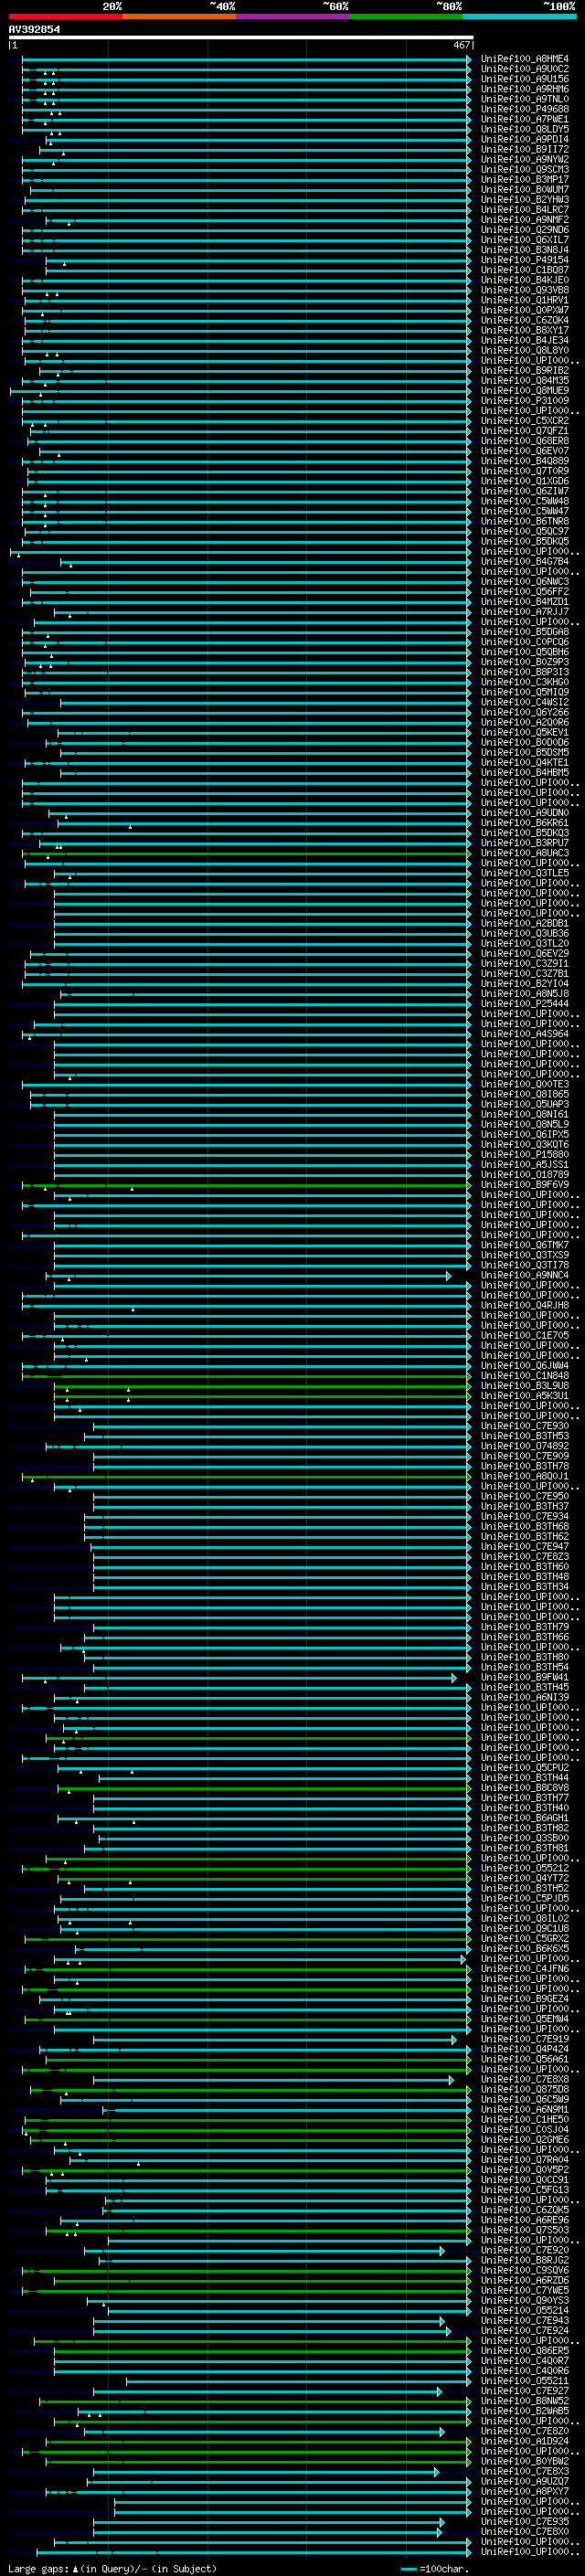Click the red 20% identity legend segment
The image size is (585, 2576).
click(65, 16)
